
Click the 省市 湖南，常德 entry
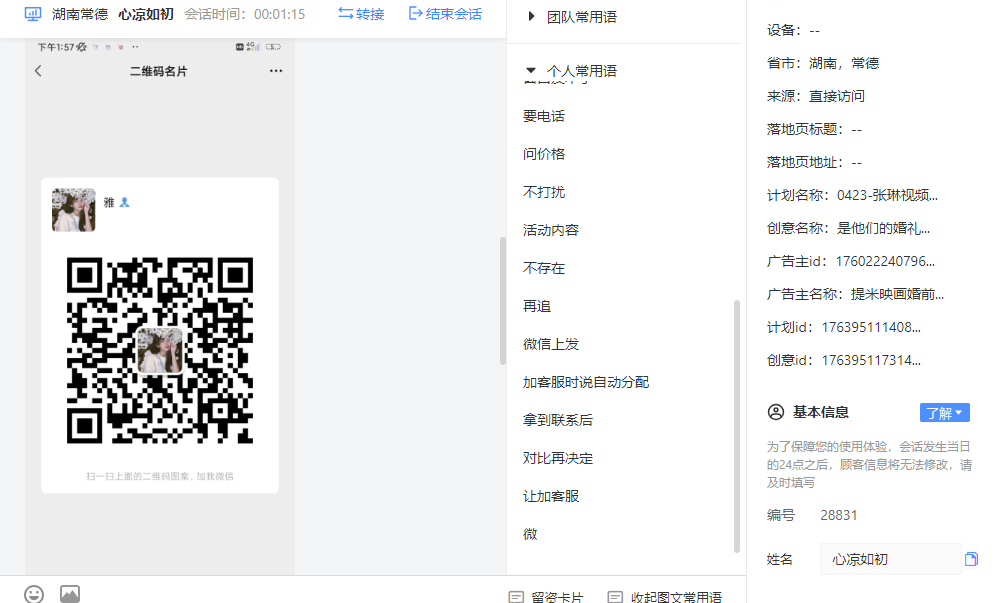823,63
